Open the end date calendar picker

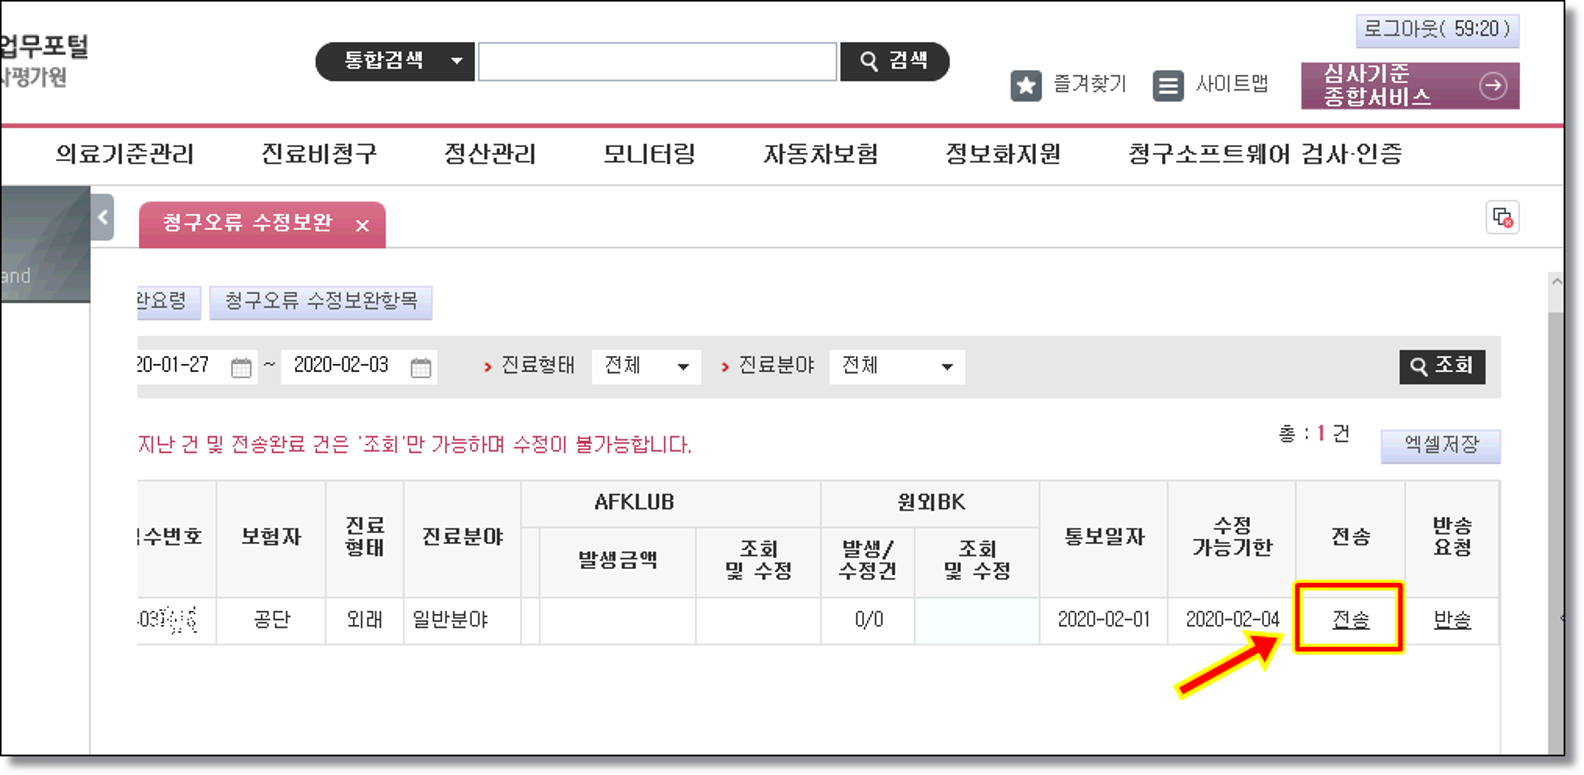pos(421,367)
